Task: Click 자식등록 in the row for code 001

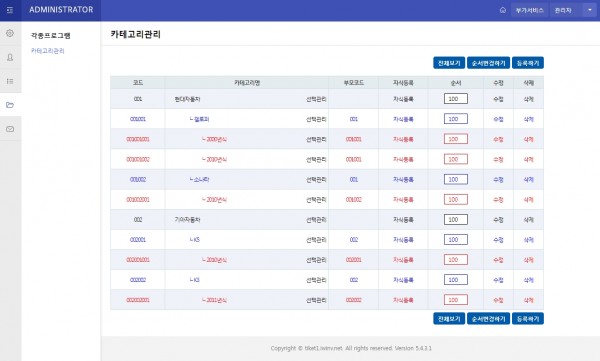Action: tap(403, 99)
